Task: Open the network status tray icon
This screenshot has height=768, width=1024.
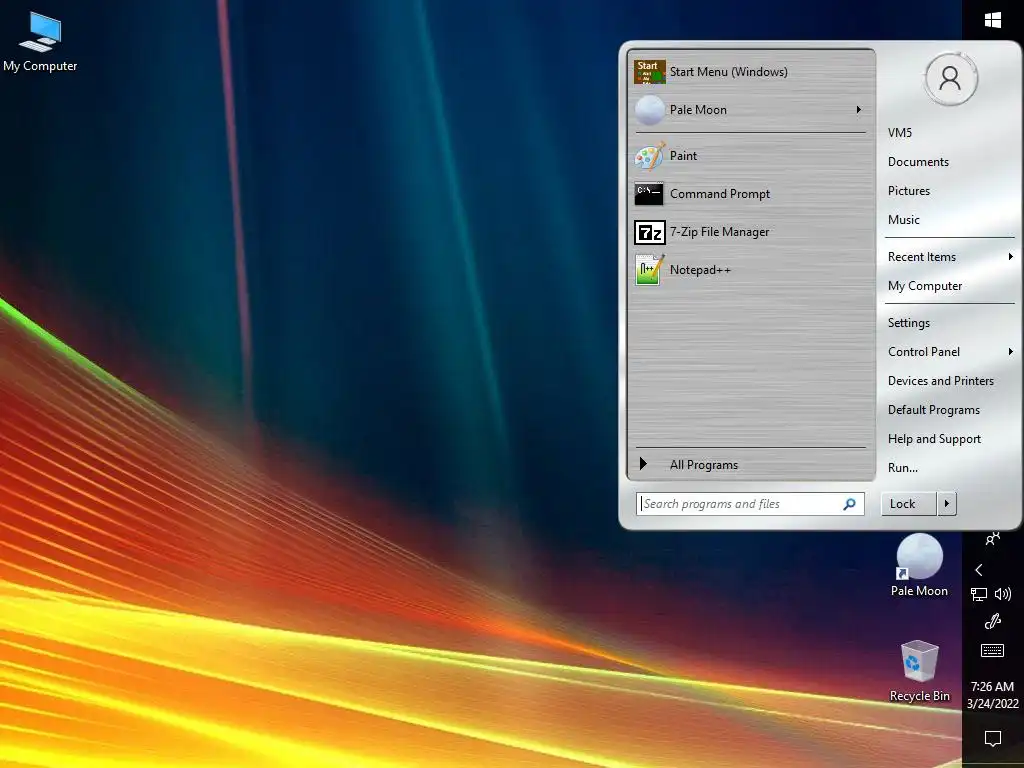Action: point(979,594)
